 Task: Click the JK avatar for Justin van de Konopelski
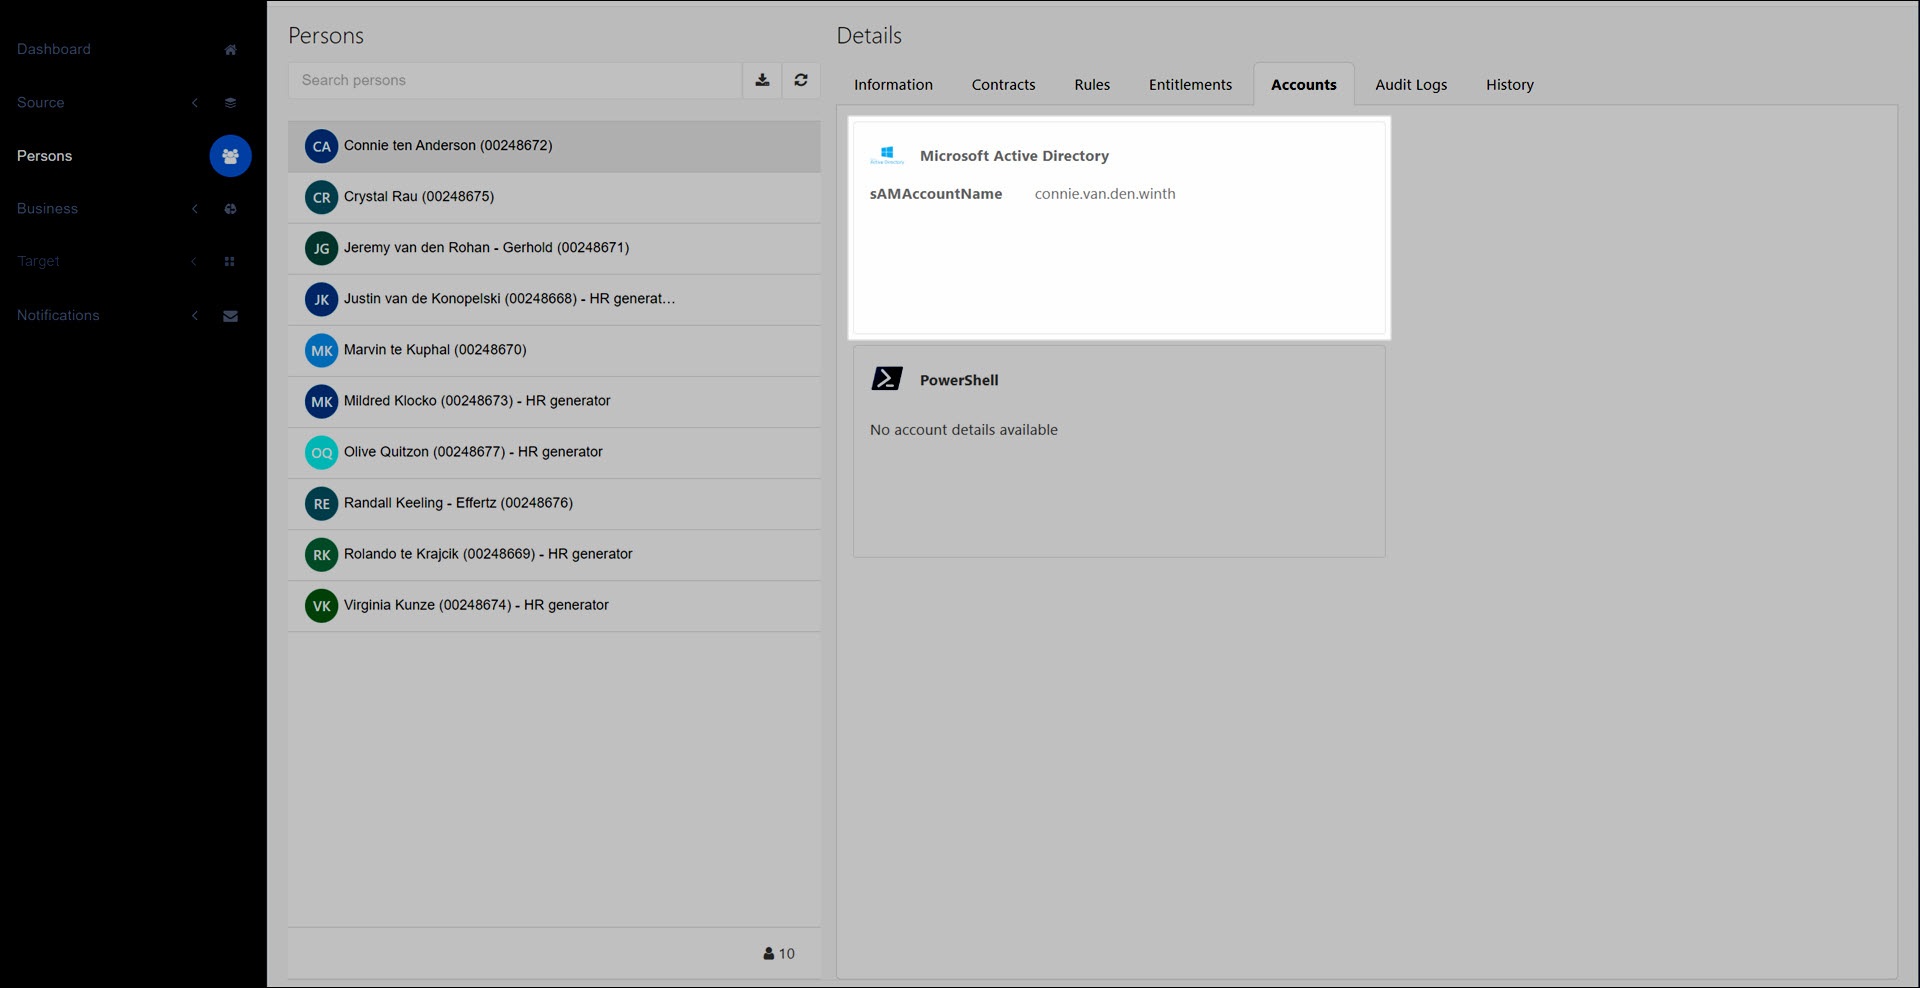(321, 299)
